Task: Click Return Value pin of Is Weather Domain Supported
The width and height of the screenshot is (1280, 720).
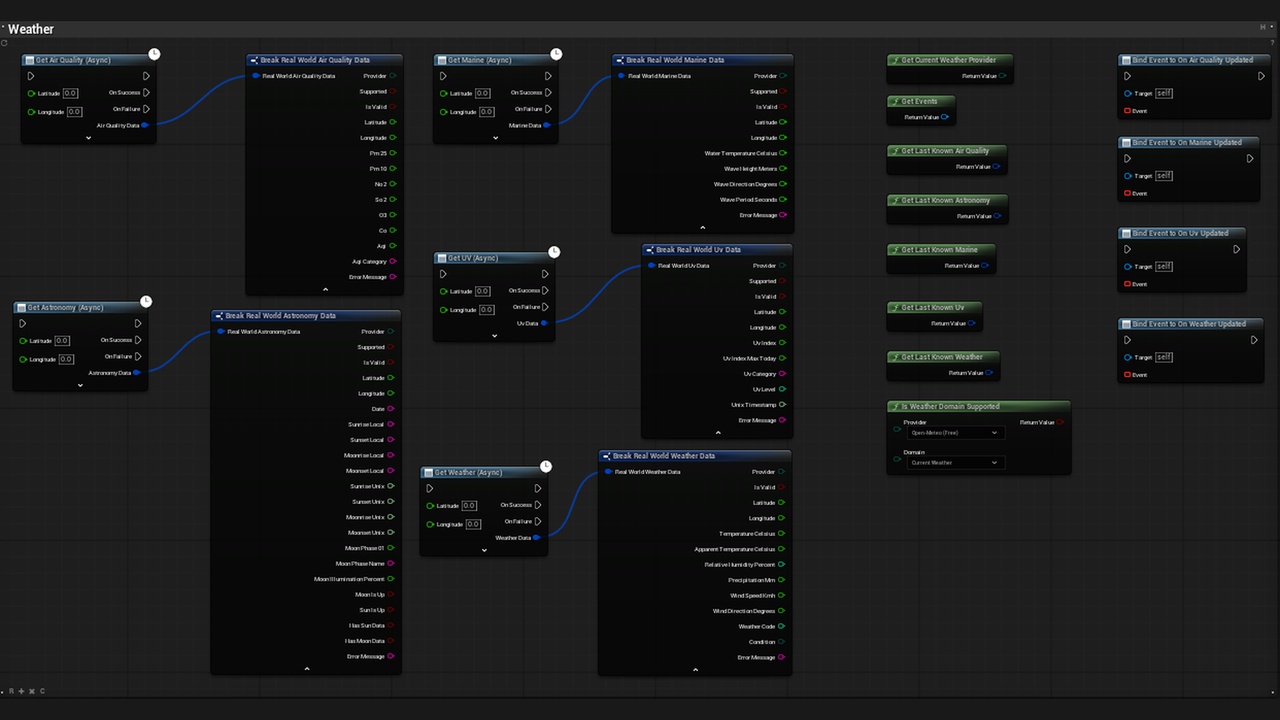Action: pos(1061,422)
